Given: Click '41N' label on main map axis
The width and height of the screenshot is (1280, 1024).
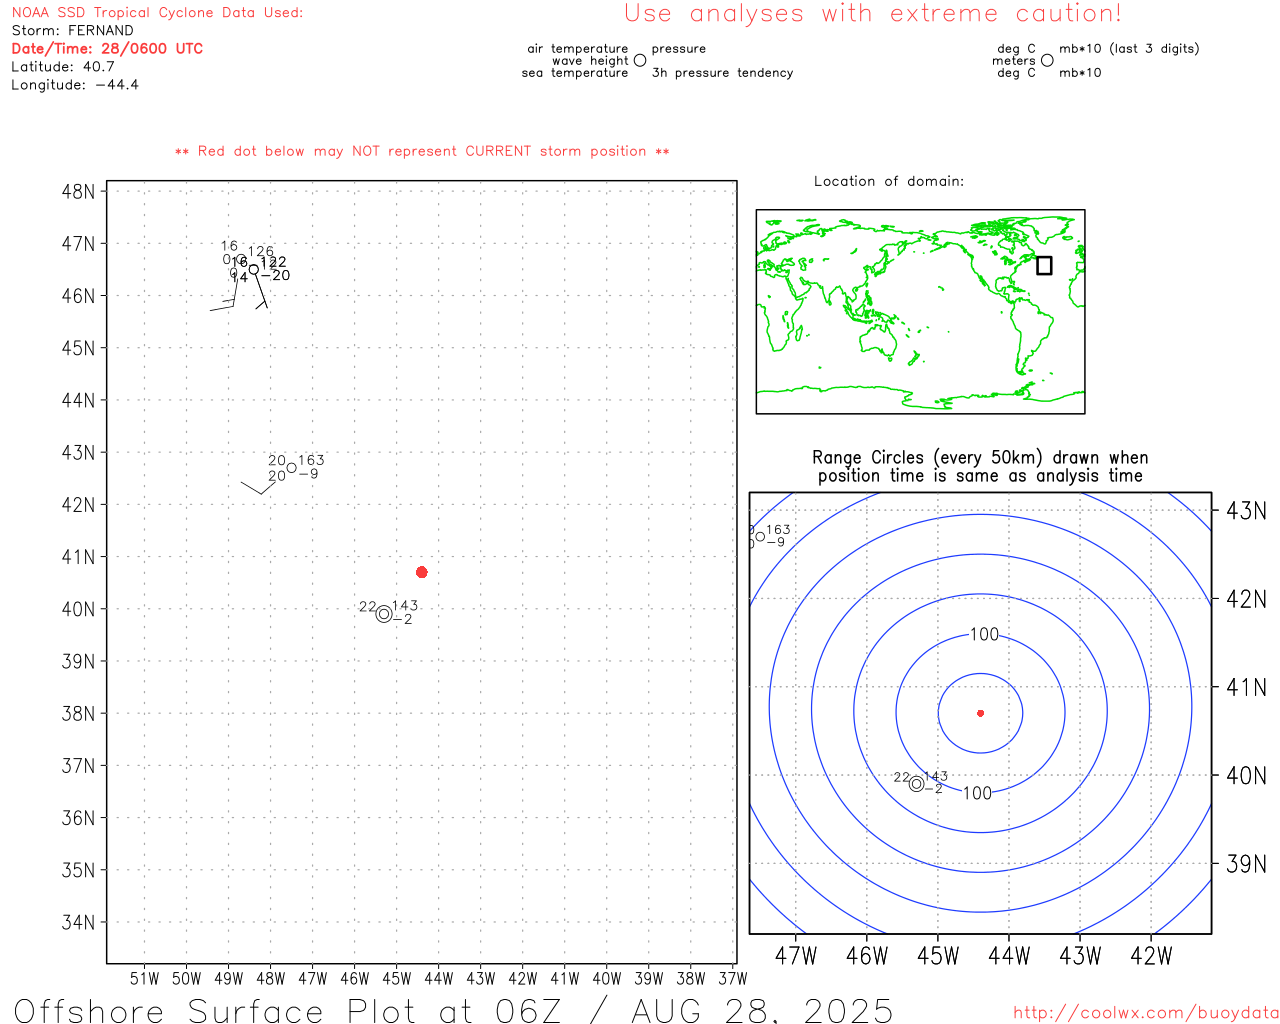Looking at the screenshot, I should [78, 556].
